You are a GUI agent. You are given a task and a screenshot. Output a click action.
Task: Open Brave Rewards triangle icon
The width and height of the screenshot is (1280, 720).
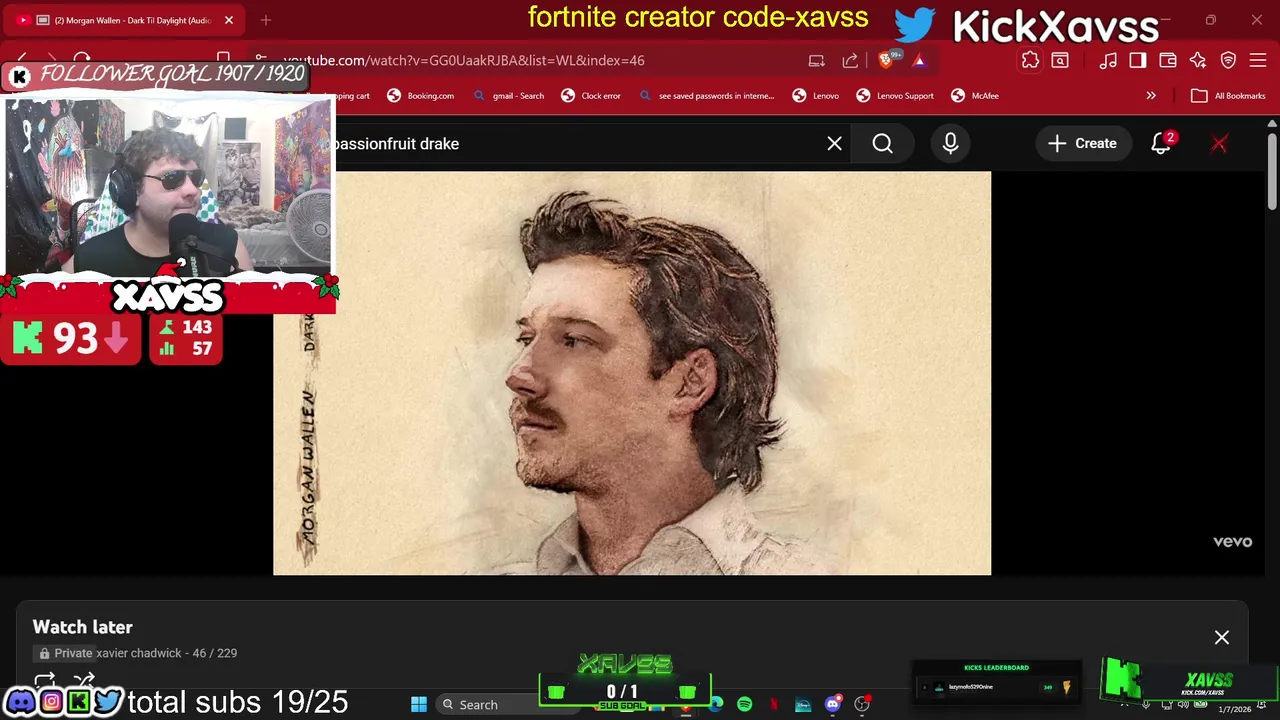(919, 60)
